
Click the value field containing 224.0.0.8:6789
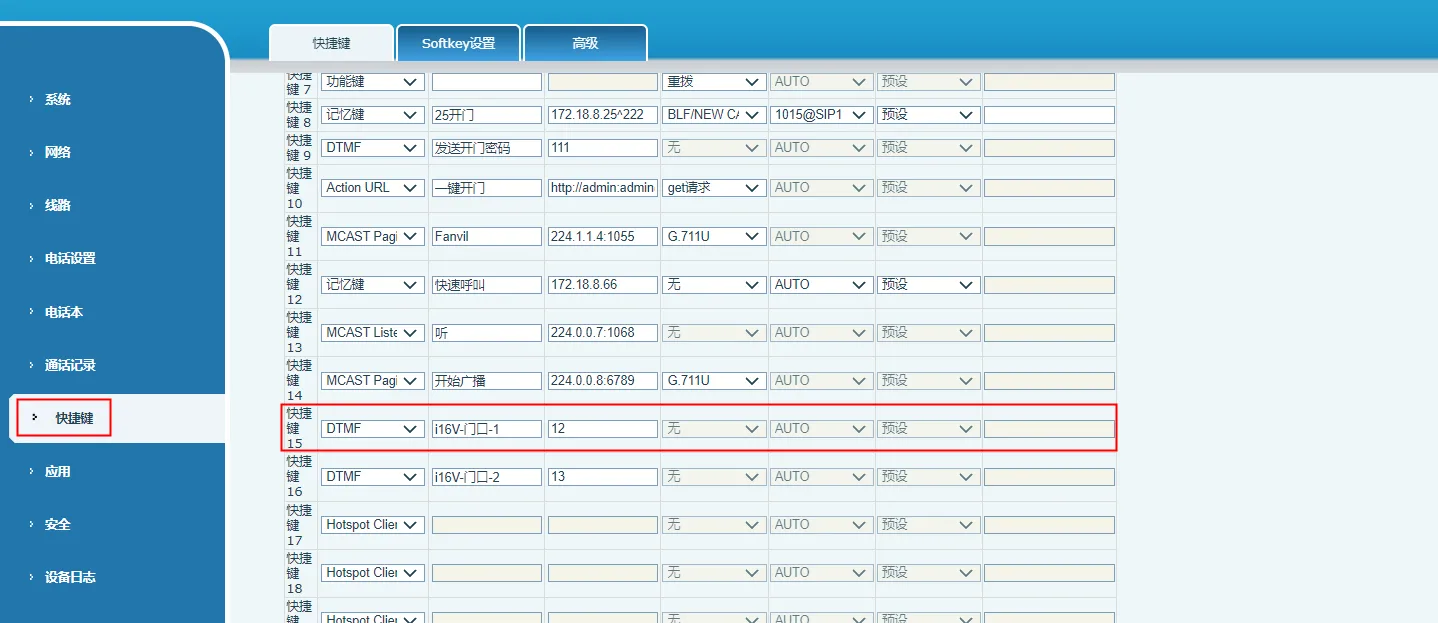click(602, 381)
